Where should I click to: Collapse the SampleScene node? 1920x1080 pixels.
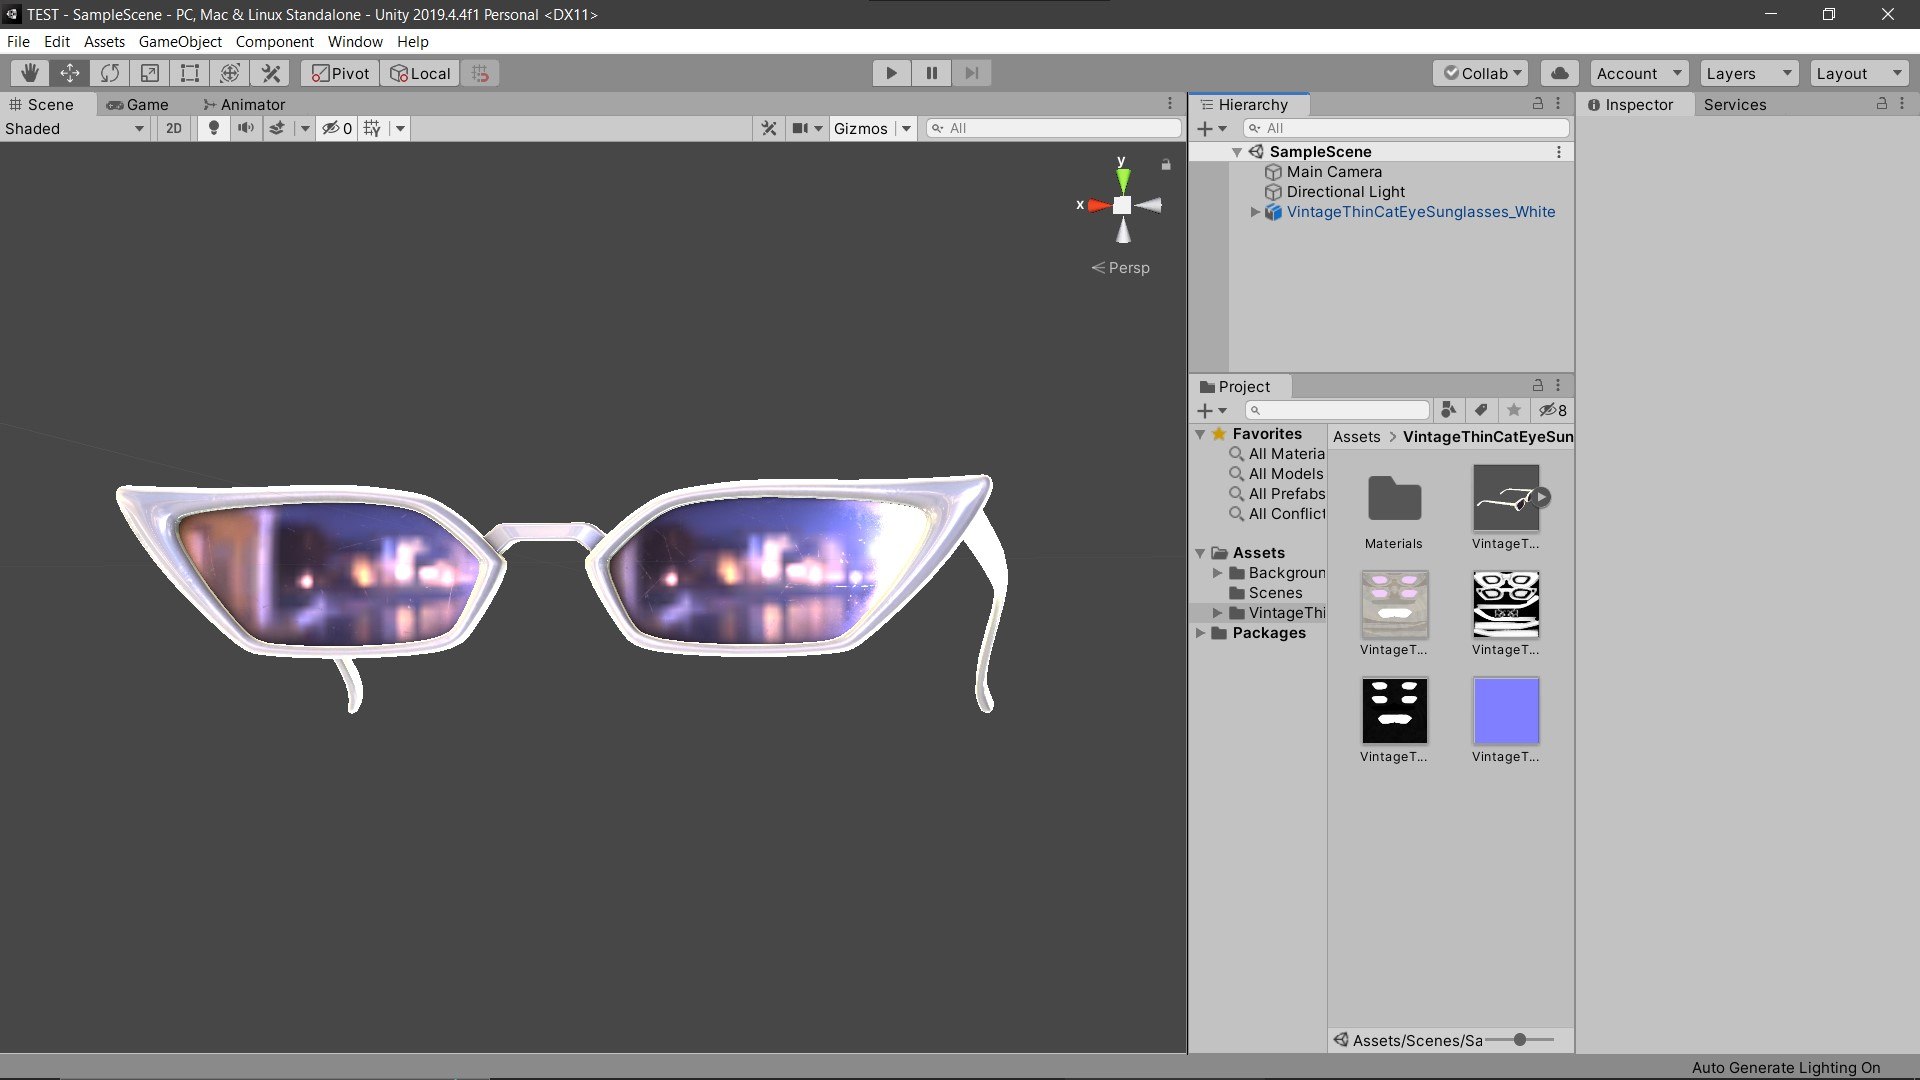coord(1237,152)
